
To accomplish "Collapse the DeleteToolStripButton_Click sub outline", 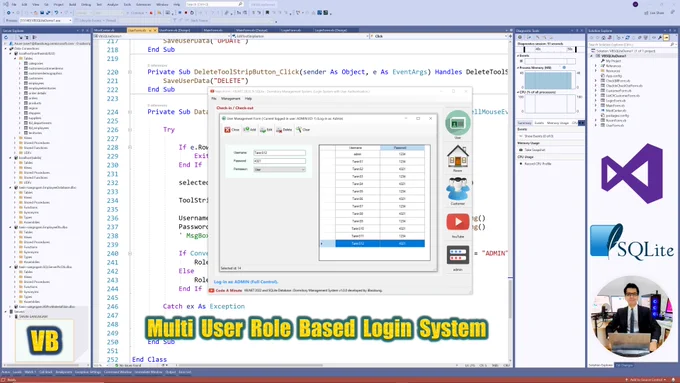I will pos(130,72).
